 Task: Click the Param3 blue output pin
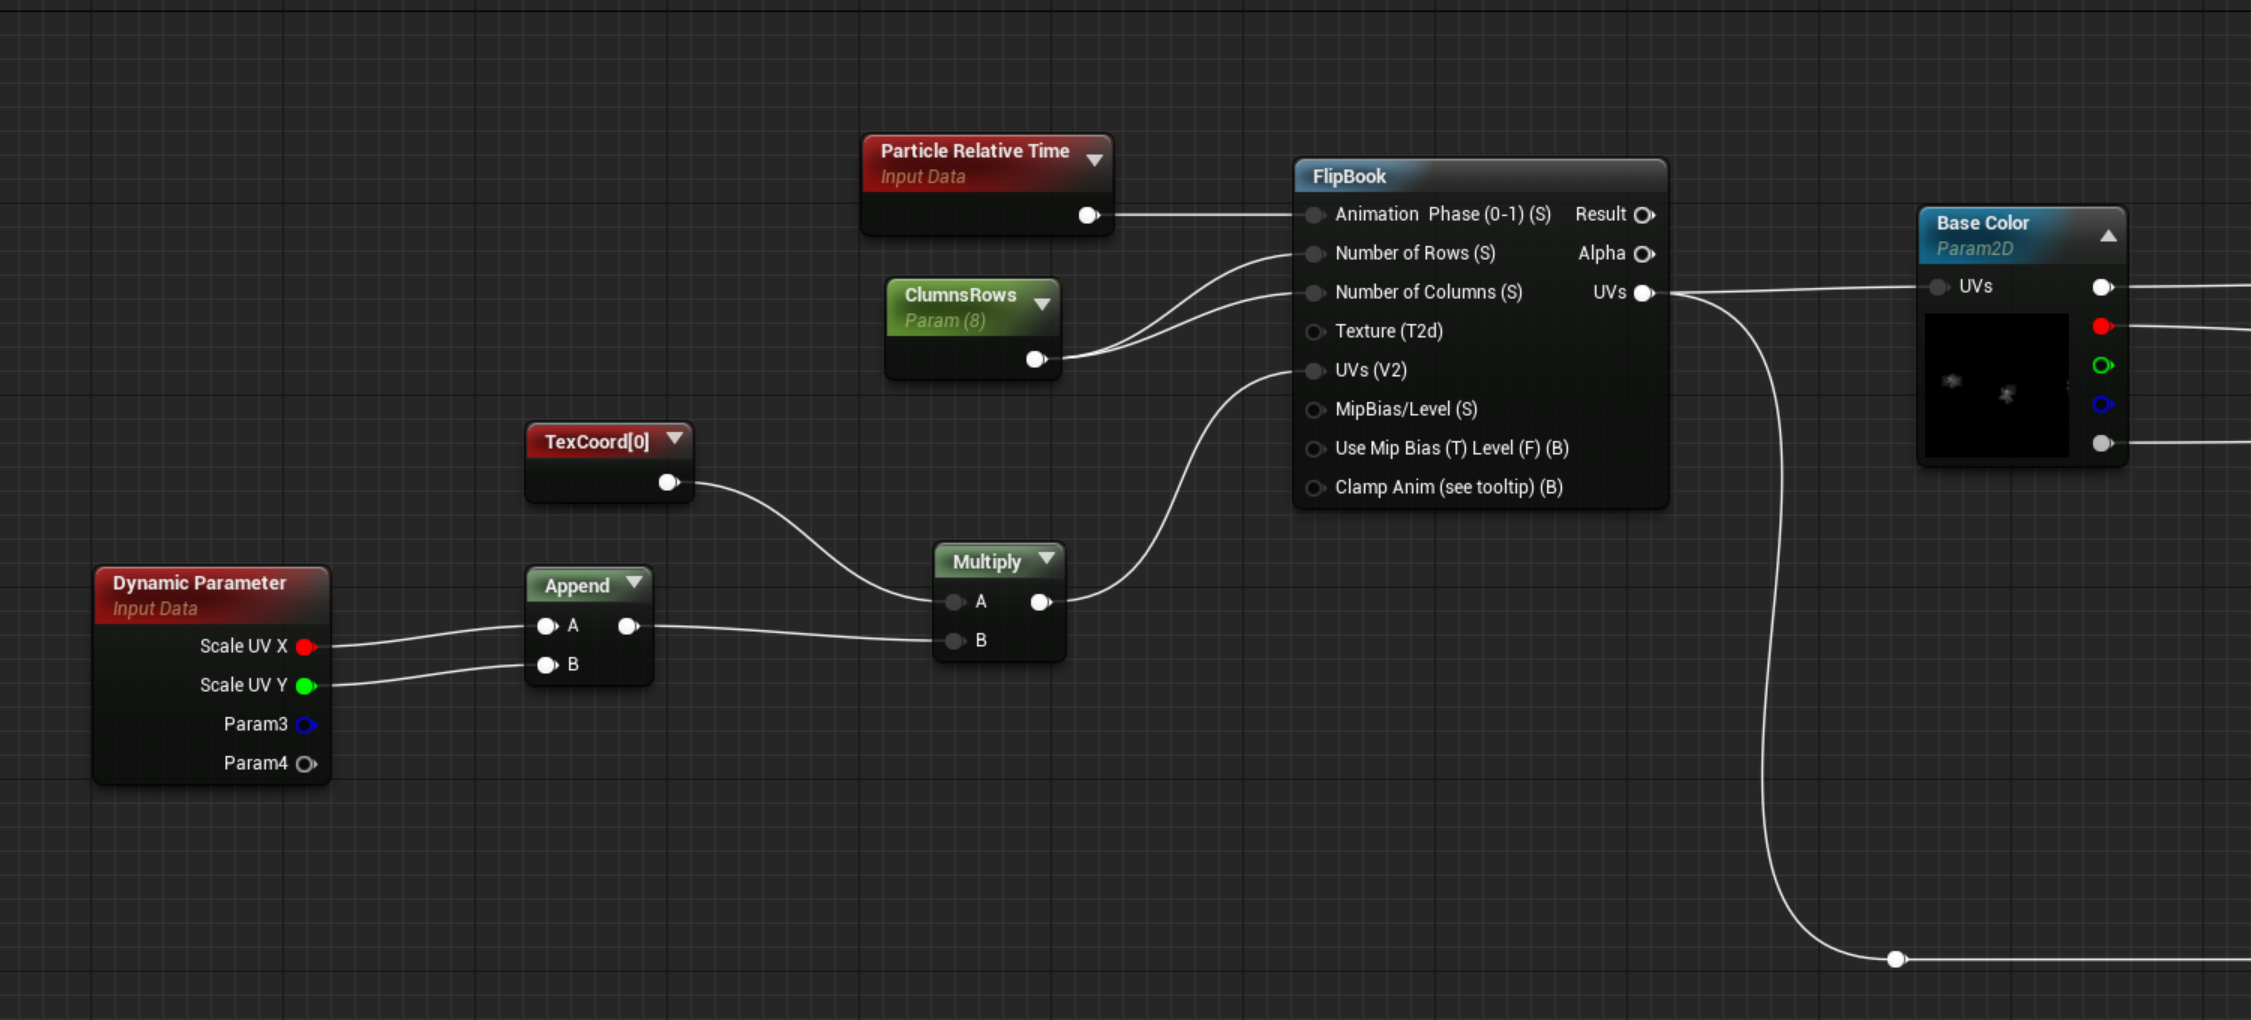[x=306, y=725]
